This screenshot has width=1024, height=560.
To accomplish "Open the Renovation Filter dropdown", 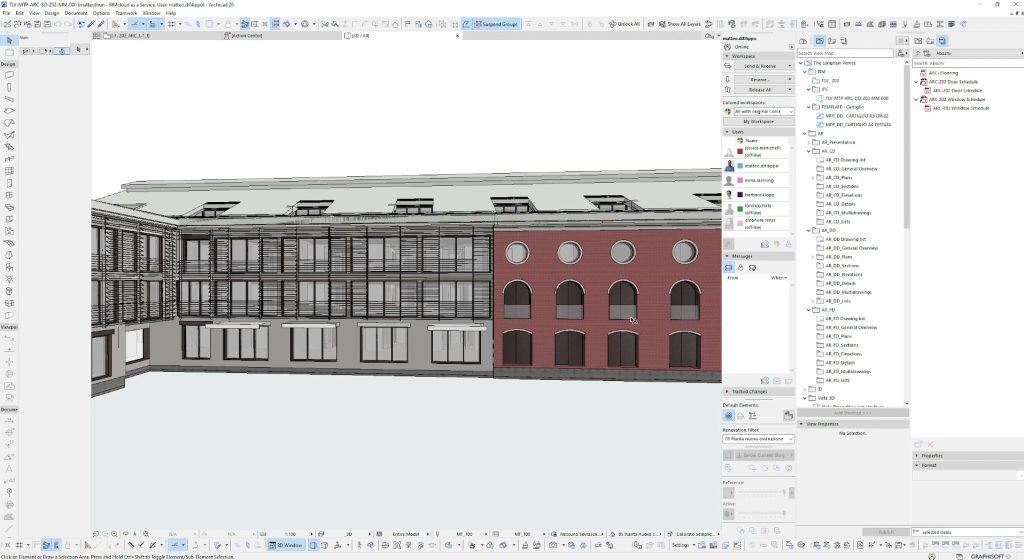I will click(757, 438).
